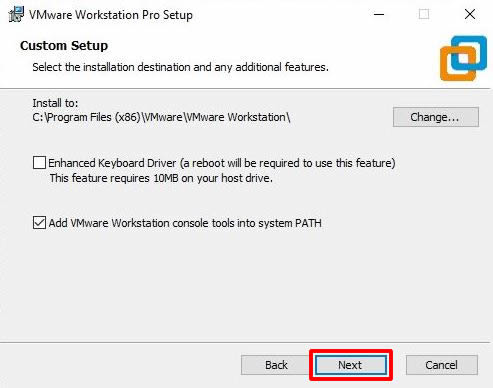Enable the Enhanced Keyboard Driver checkbox
The image size is (493, 388).
(39, 163)
